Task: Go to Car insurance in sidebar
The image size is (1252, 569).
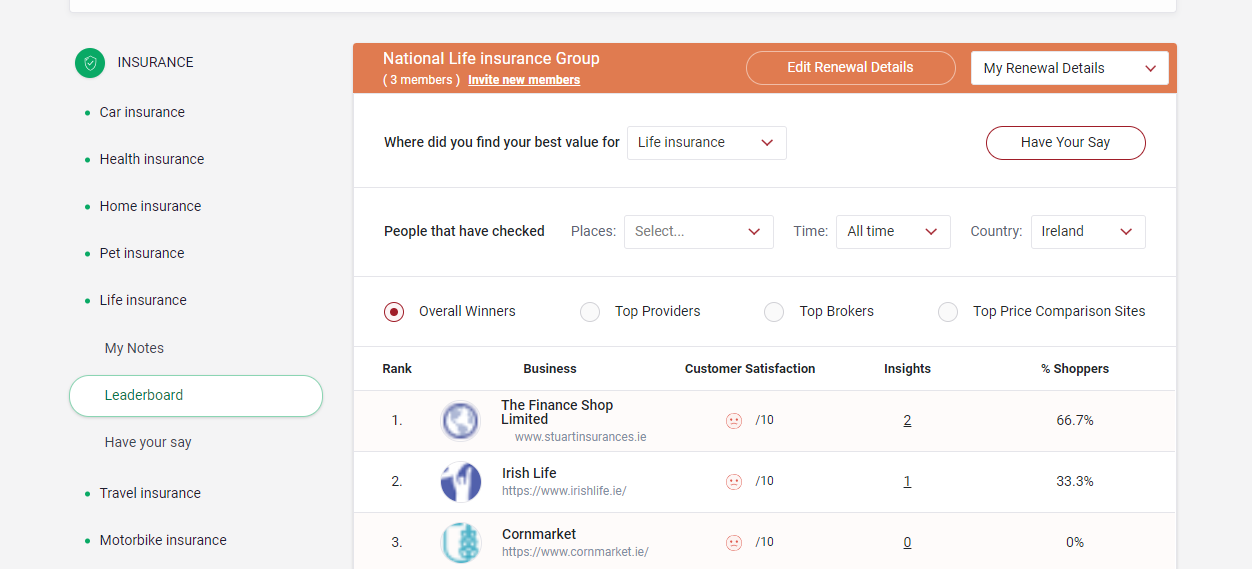Action: (142, 113)
